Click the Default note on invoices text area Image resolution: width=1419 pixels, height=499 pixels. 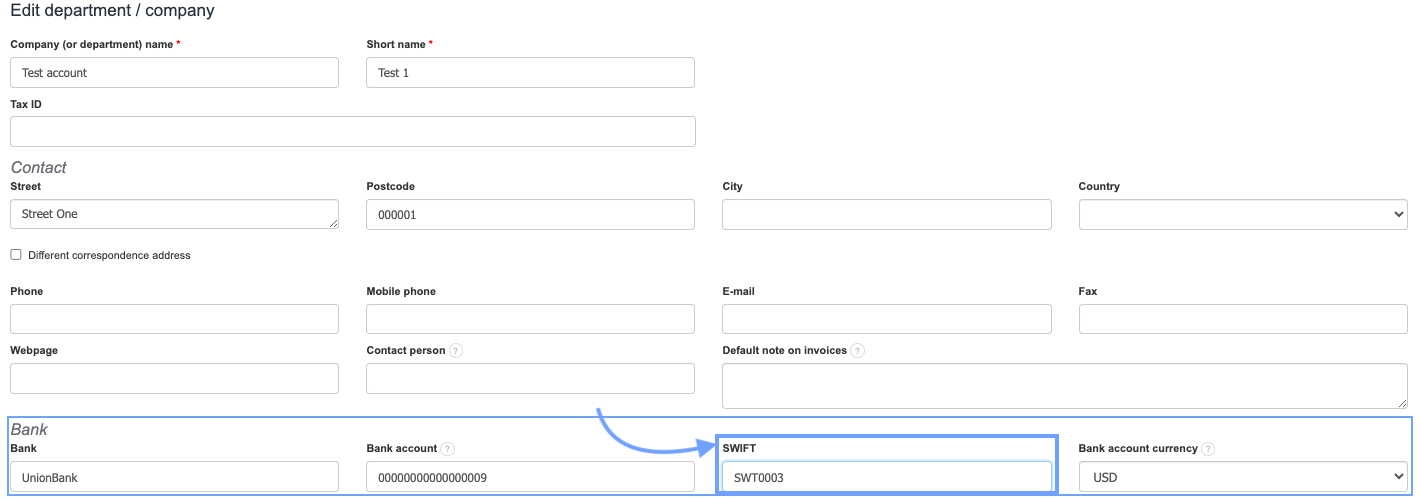pos(1064,385)
